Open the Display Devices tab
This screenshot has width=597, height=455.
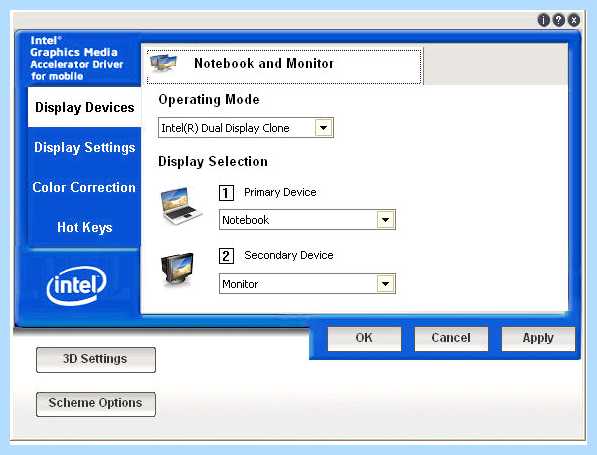85,107
